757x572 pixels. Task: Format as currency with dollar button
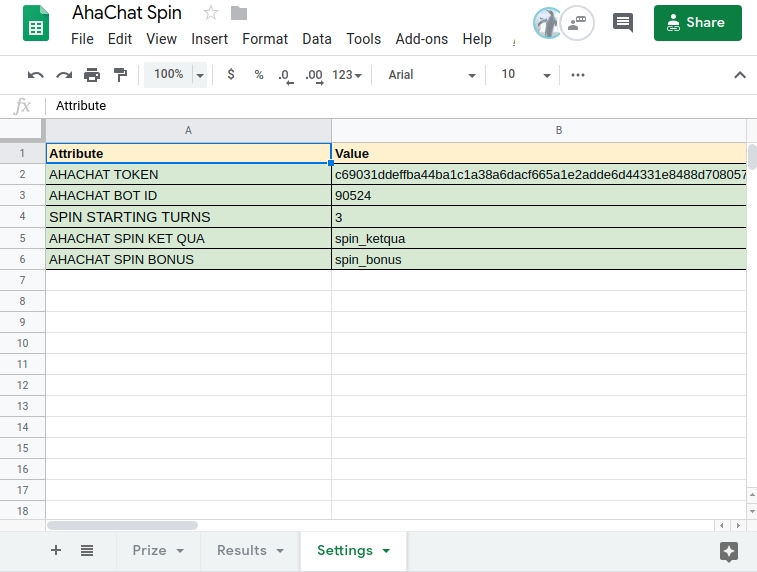point(231,75)
